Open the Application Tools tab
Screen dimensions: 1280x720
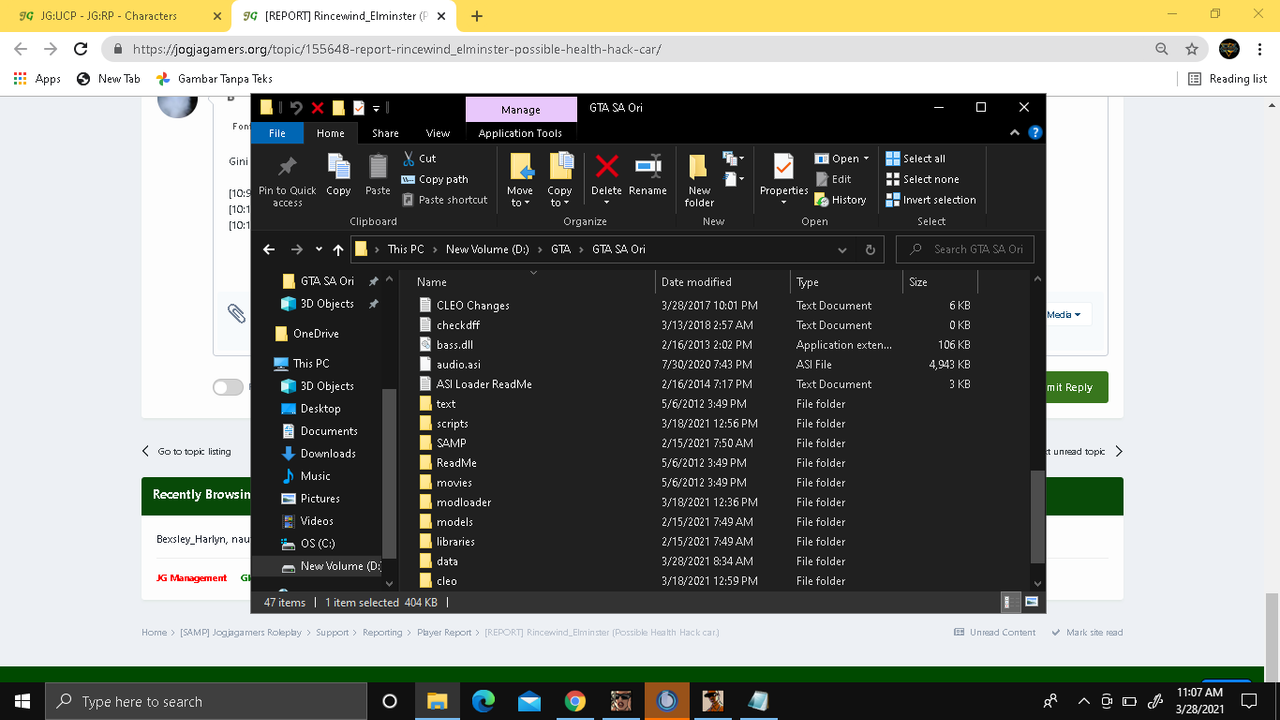(x=520, y=133)
